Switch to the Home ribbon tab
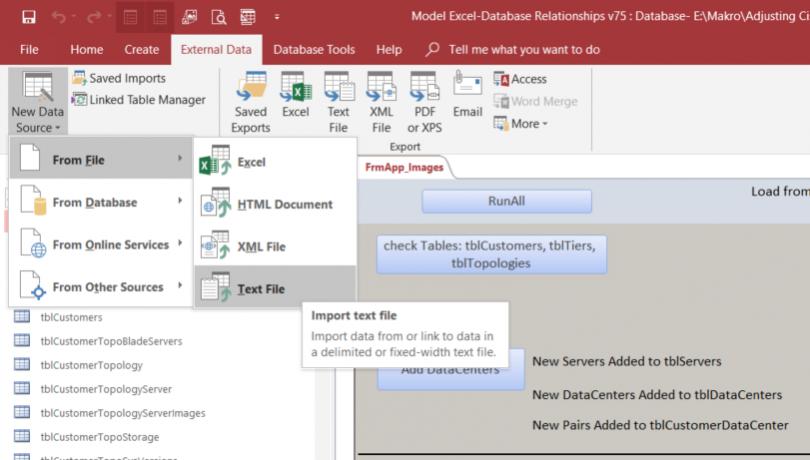 pos(86,50)
